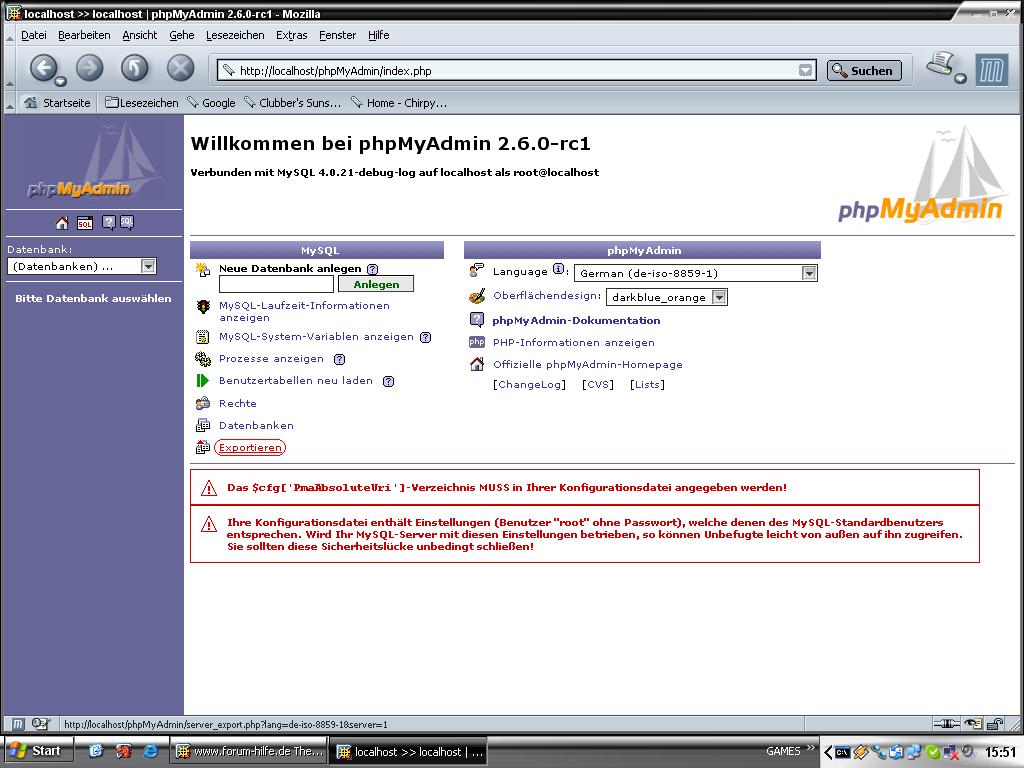Click the PHP icon beside PHP-Informationen
1024x768 pixels.
pos(477,343)
